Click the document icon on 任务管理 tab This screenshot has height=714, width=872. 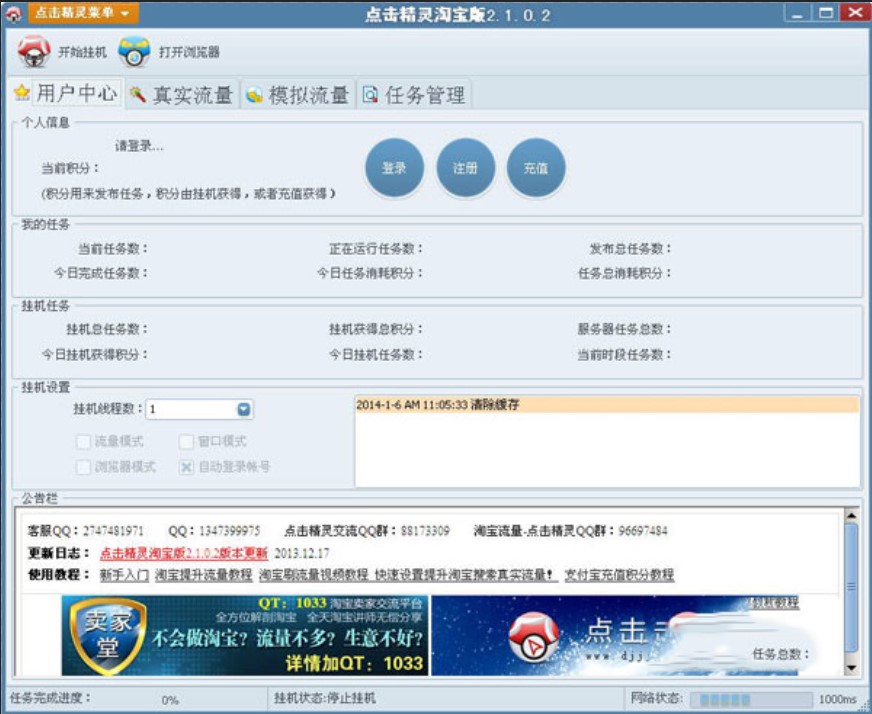pyautogui.click(x=370, y=95)
